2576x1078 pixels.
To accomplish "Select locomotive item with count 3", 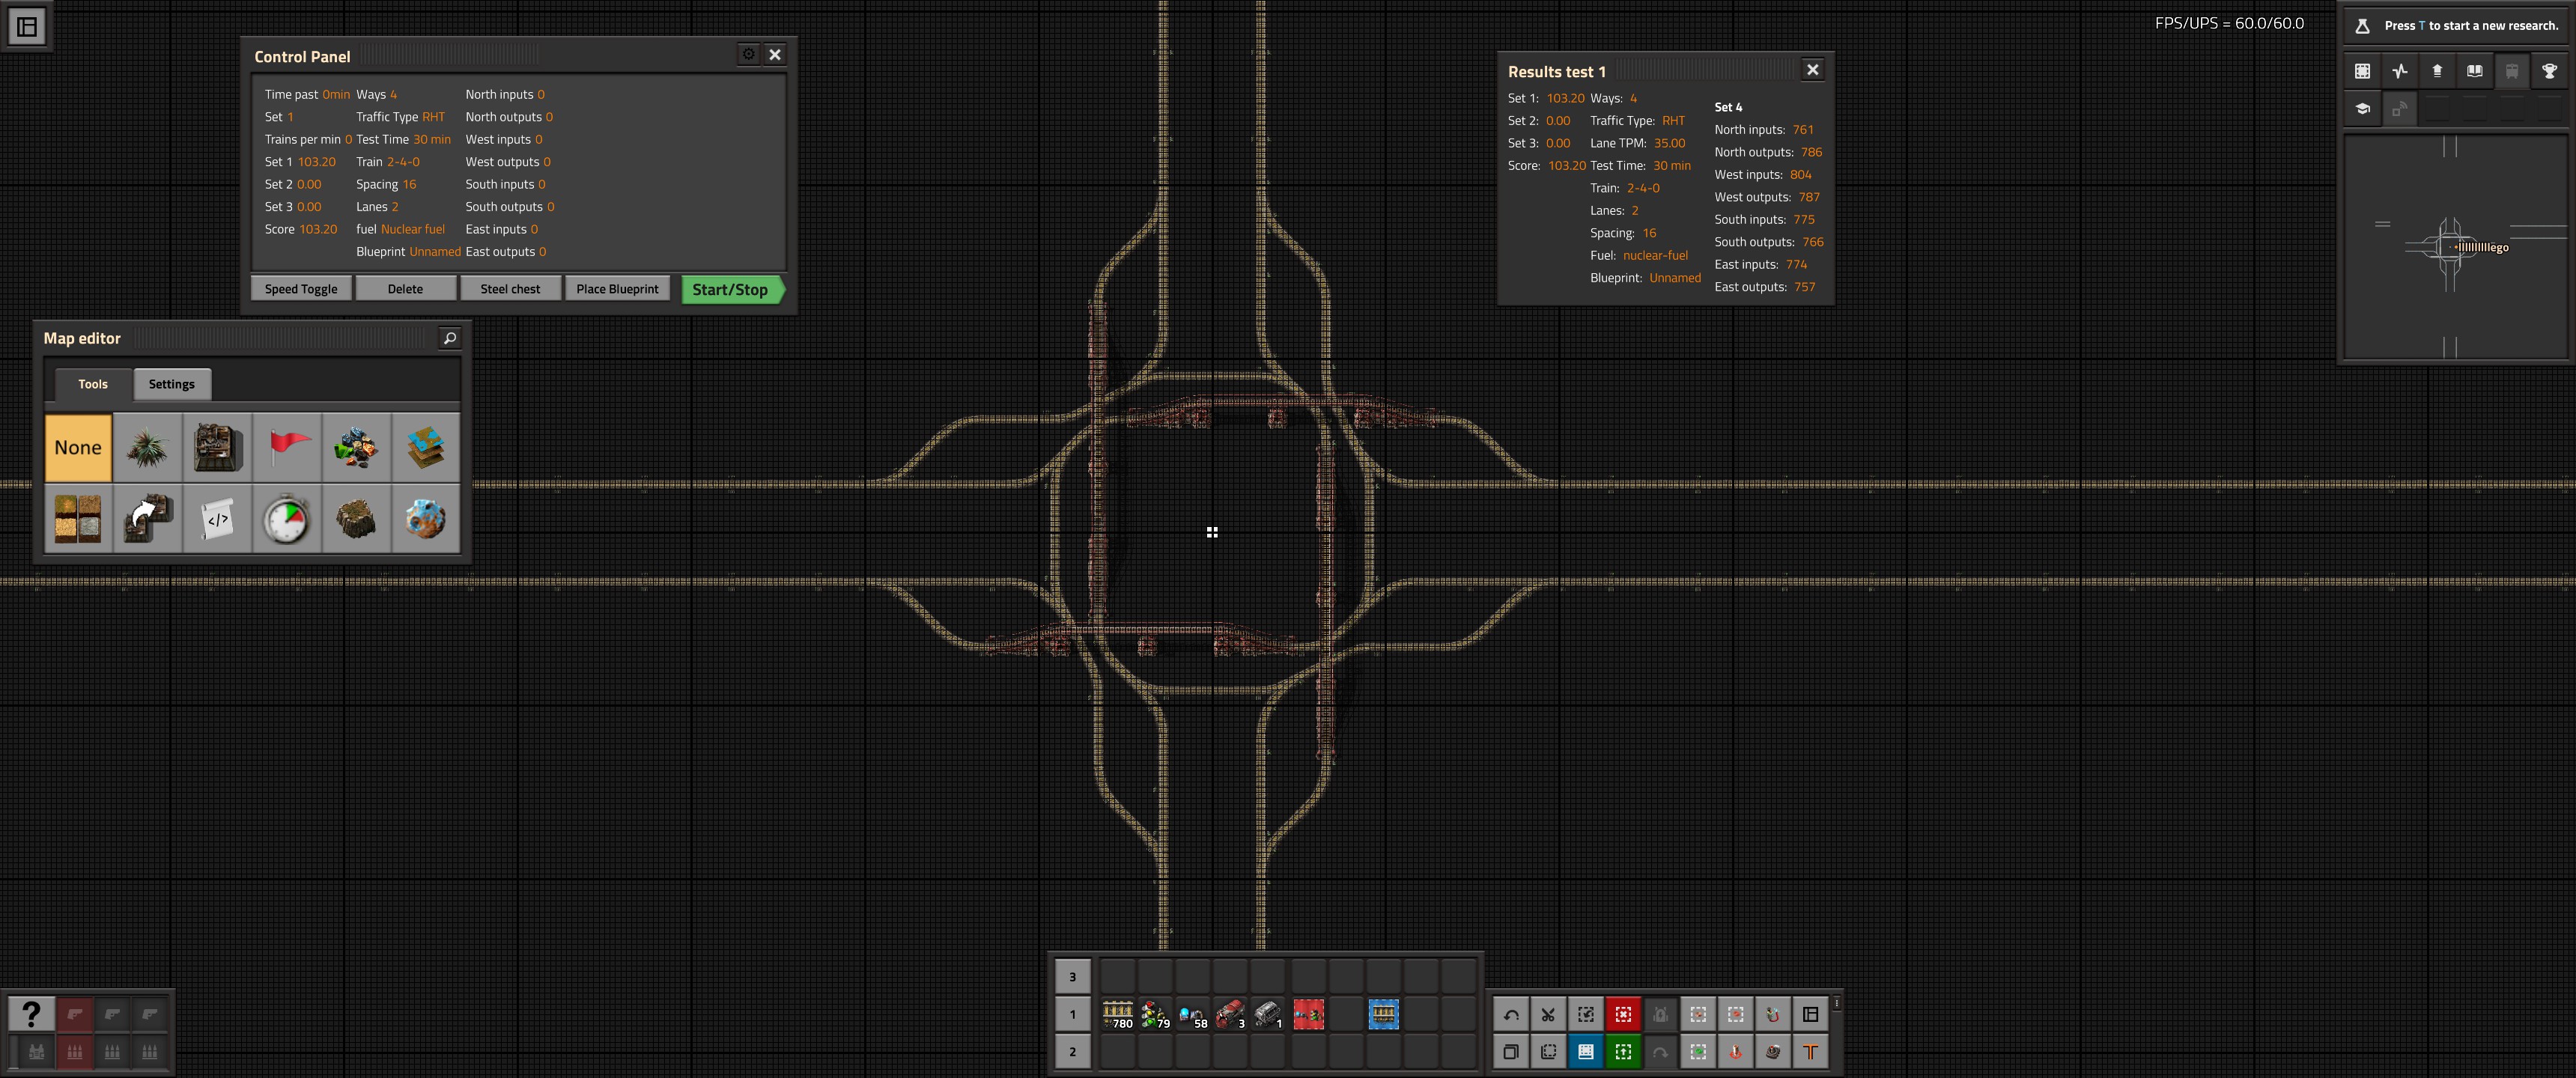I will pyautogui.click(x=1230, y=1014).
